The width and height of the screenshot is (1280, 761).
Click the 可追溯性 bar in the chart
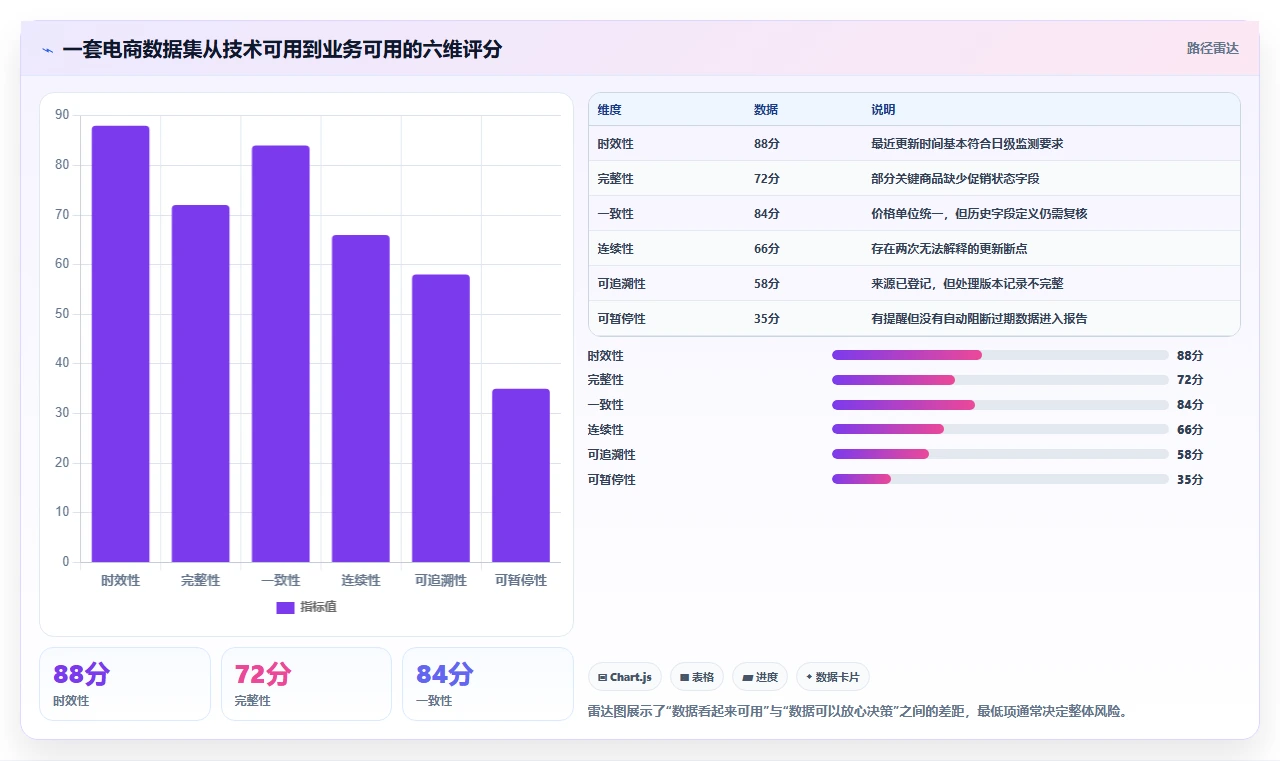(441, 418)
